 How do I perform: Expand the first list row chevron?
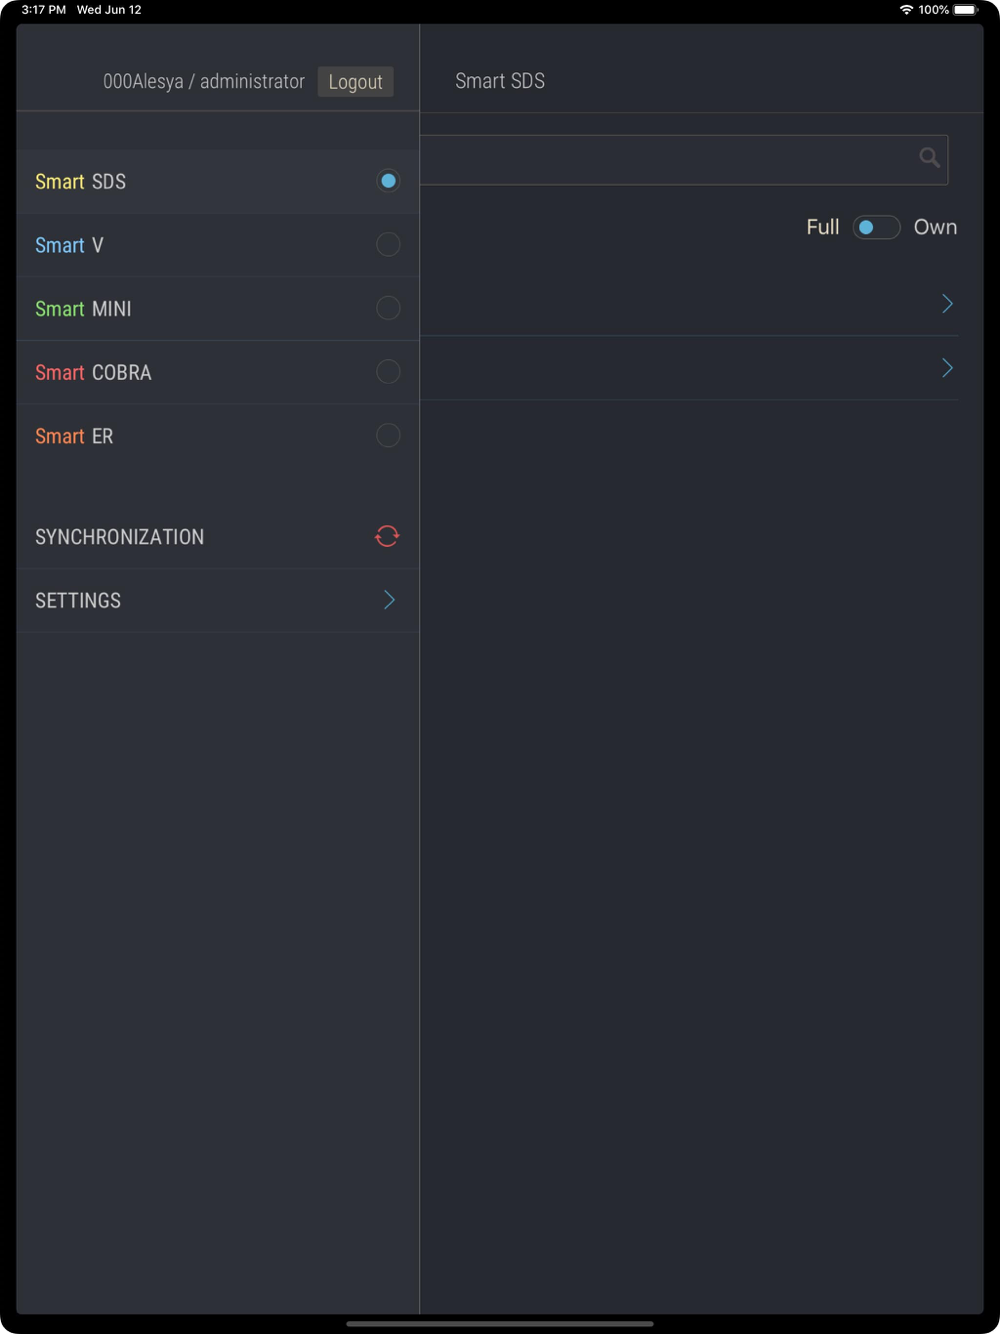click(x=947, y=304)
